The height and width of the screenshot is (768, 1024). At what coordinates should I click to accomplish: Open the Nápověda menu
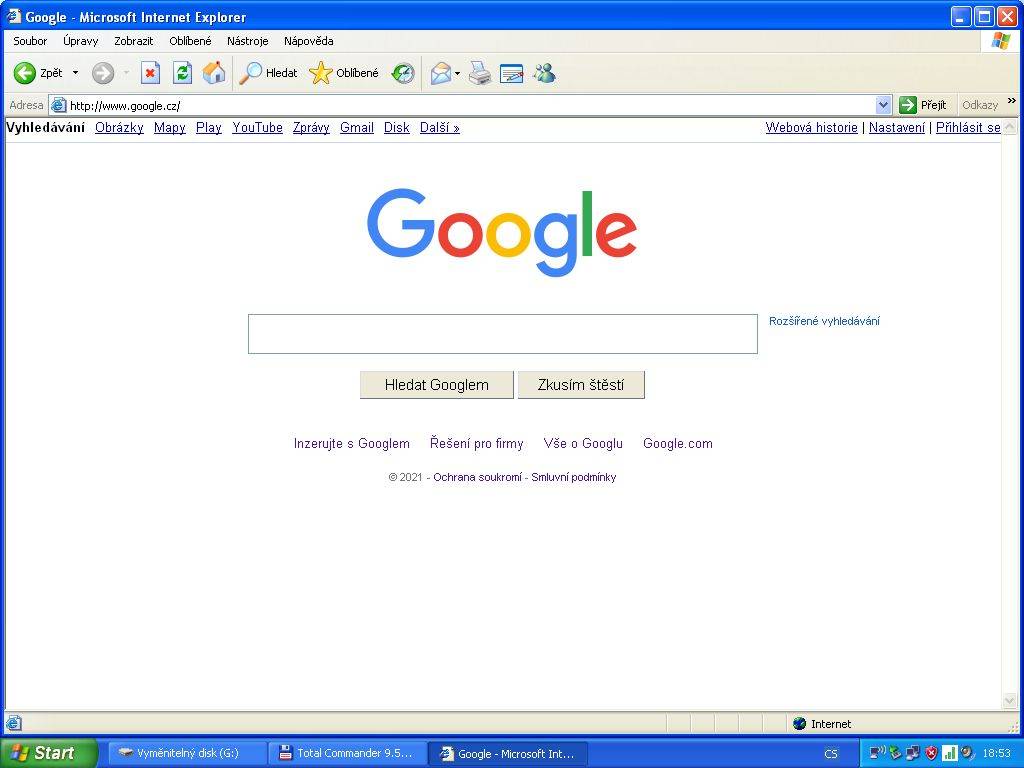click(308, 41)
